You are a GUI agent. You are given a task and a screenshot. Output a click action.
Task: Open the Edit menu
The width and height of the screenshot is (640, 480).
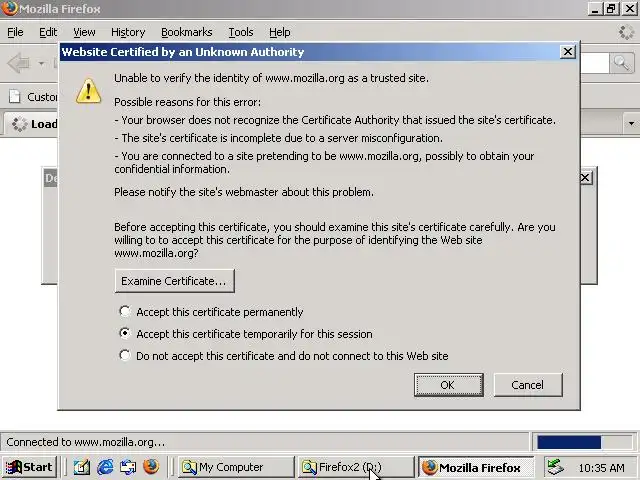48,32
